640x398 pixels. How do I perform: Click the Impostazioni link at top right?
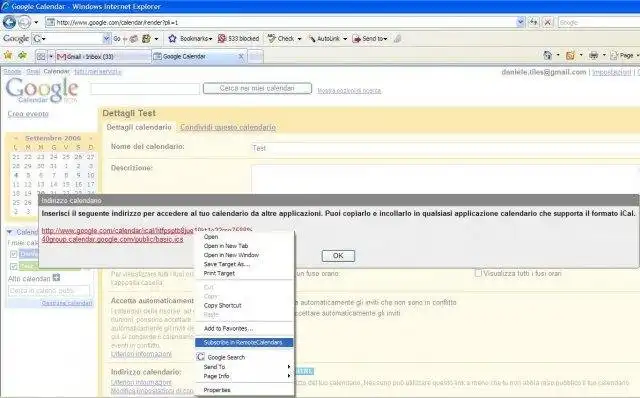point(611,72)
